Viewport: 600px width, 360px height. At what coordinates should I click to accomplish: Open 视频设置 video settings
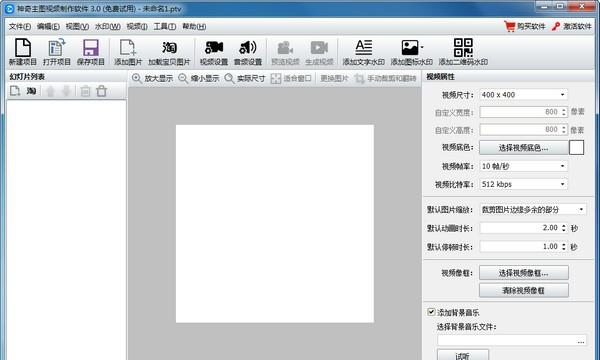coord(214,52)
